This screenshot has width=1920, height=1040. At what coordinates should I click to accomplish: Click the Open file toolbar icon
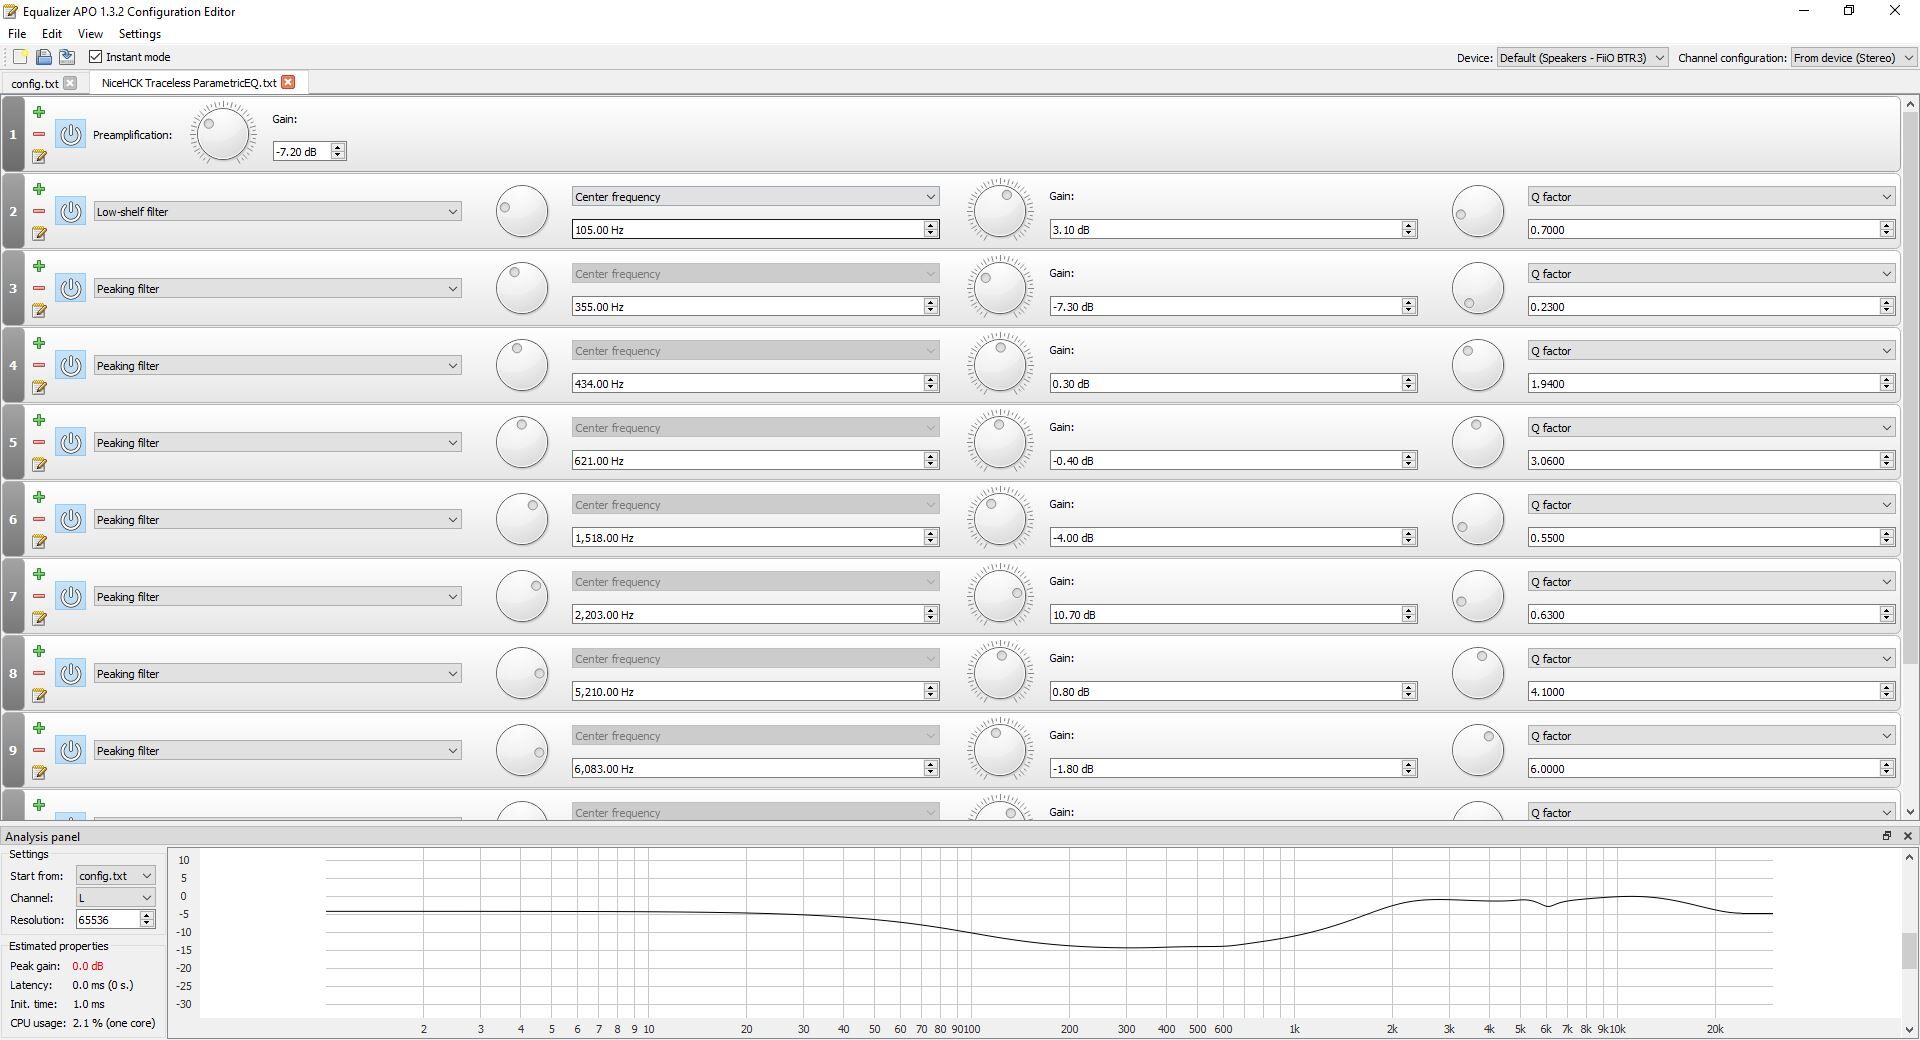pyautogui.click(x=44, y=57)
